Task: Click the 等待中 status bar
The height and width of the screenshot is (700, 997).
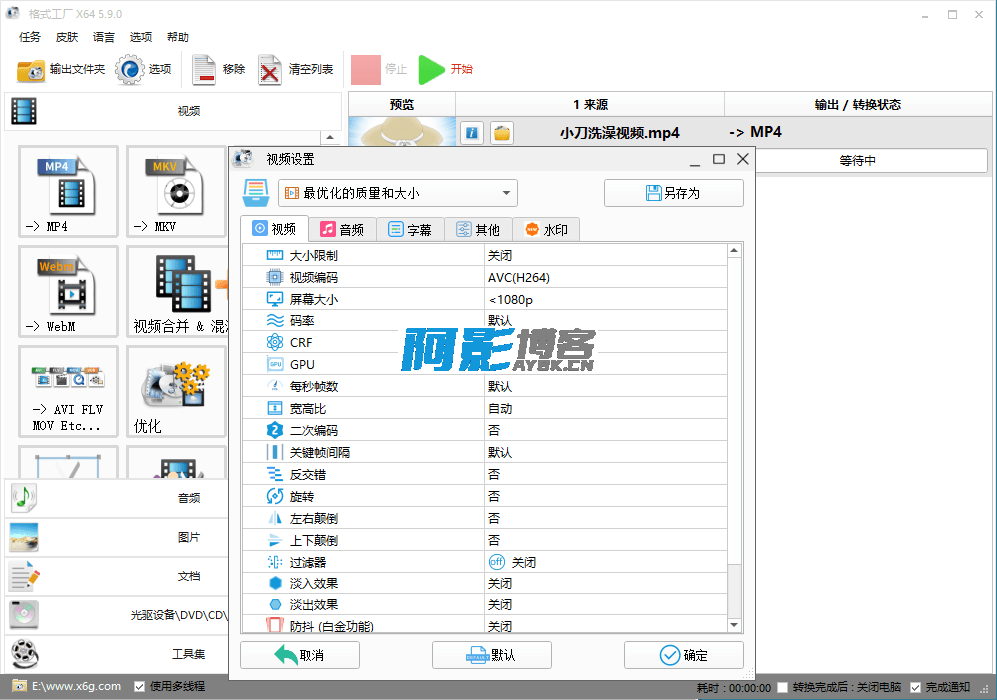Action: (x=858, y=161)
